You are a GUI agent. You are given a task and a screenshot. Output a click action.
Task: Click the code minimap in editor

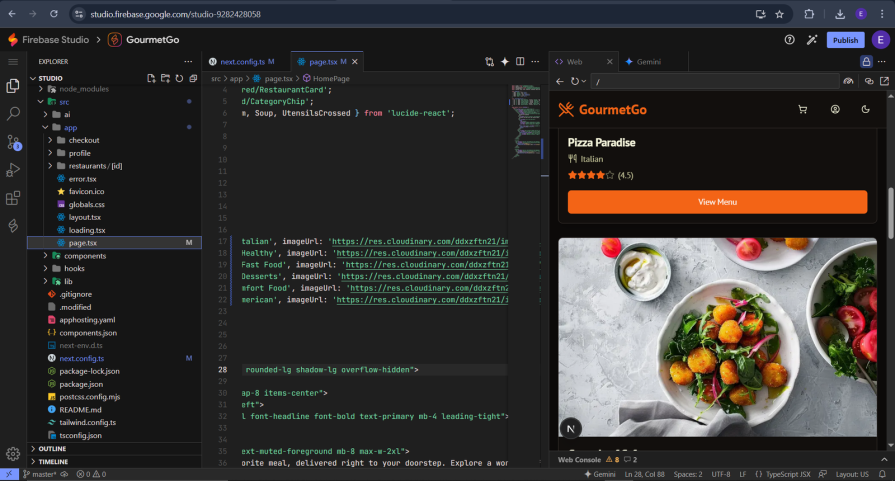click(x=525, y=122)
